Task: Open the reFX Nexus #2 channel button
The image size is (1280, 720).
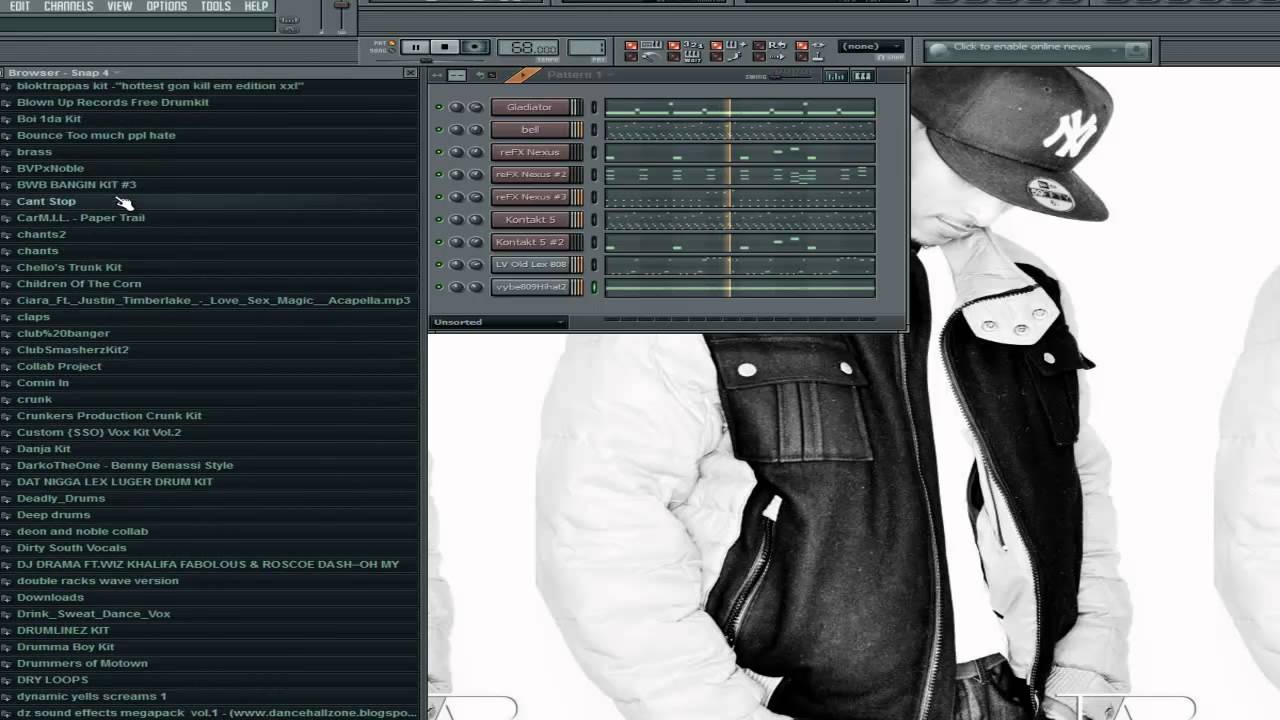Action: [530, 175]
